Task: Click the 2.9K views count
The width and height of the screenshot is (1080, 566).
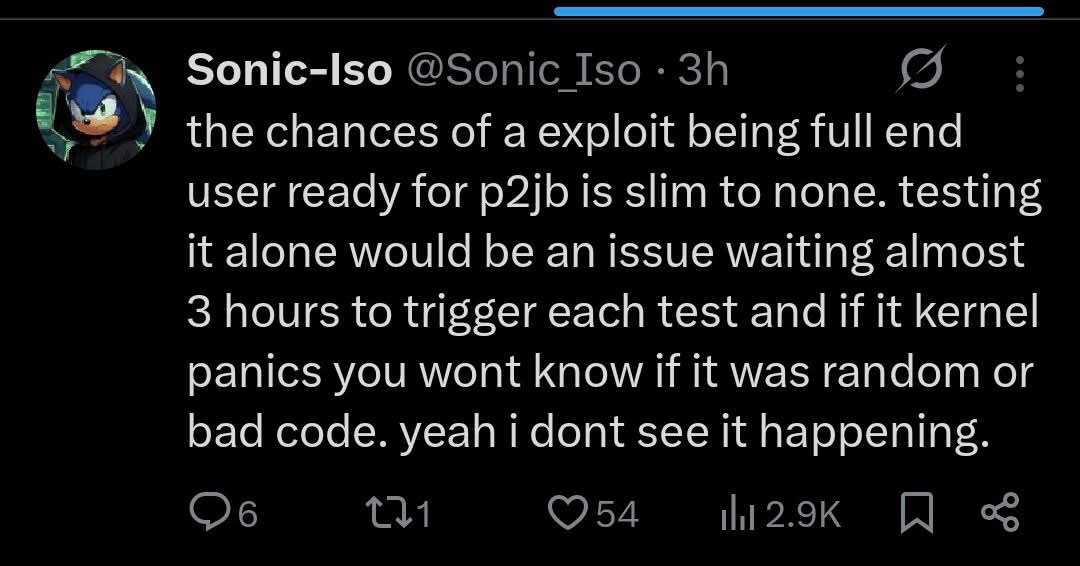Action: click(803, 515)
